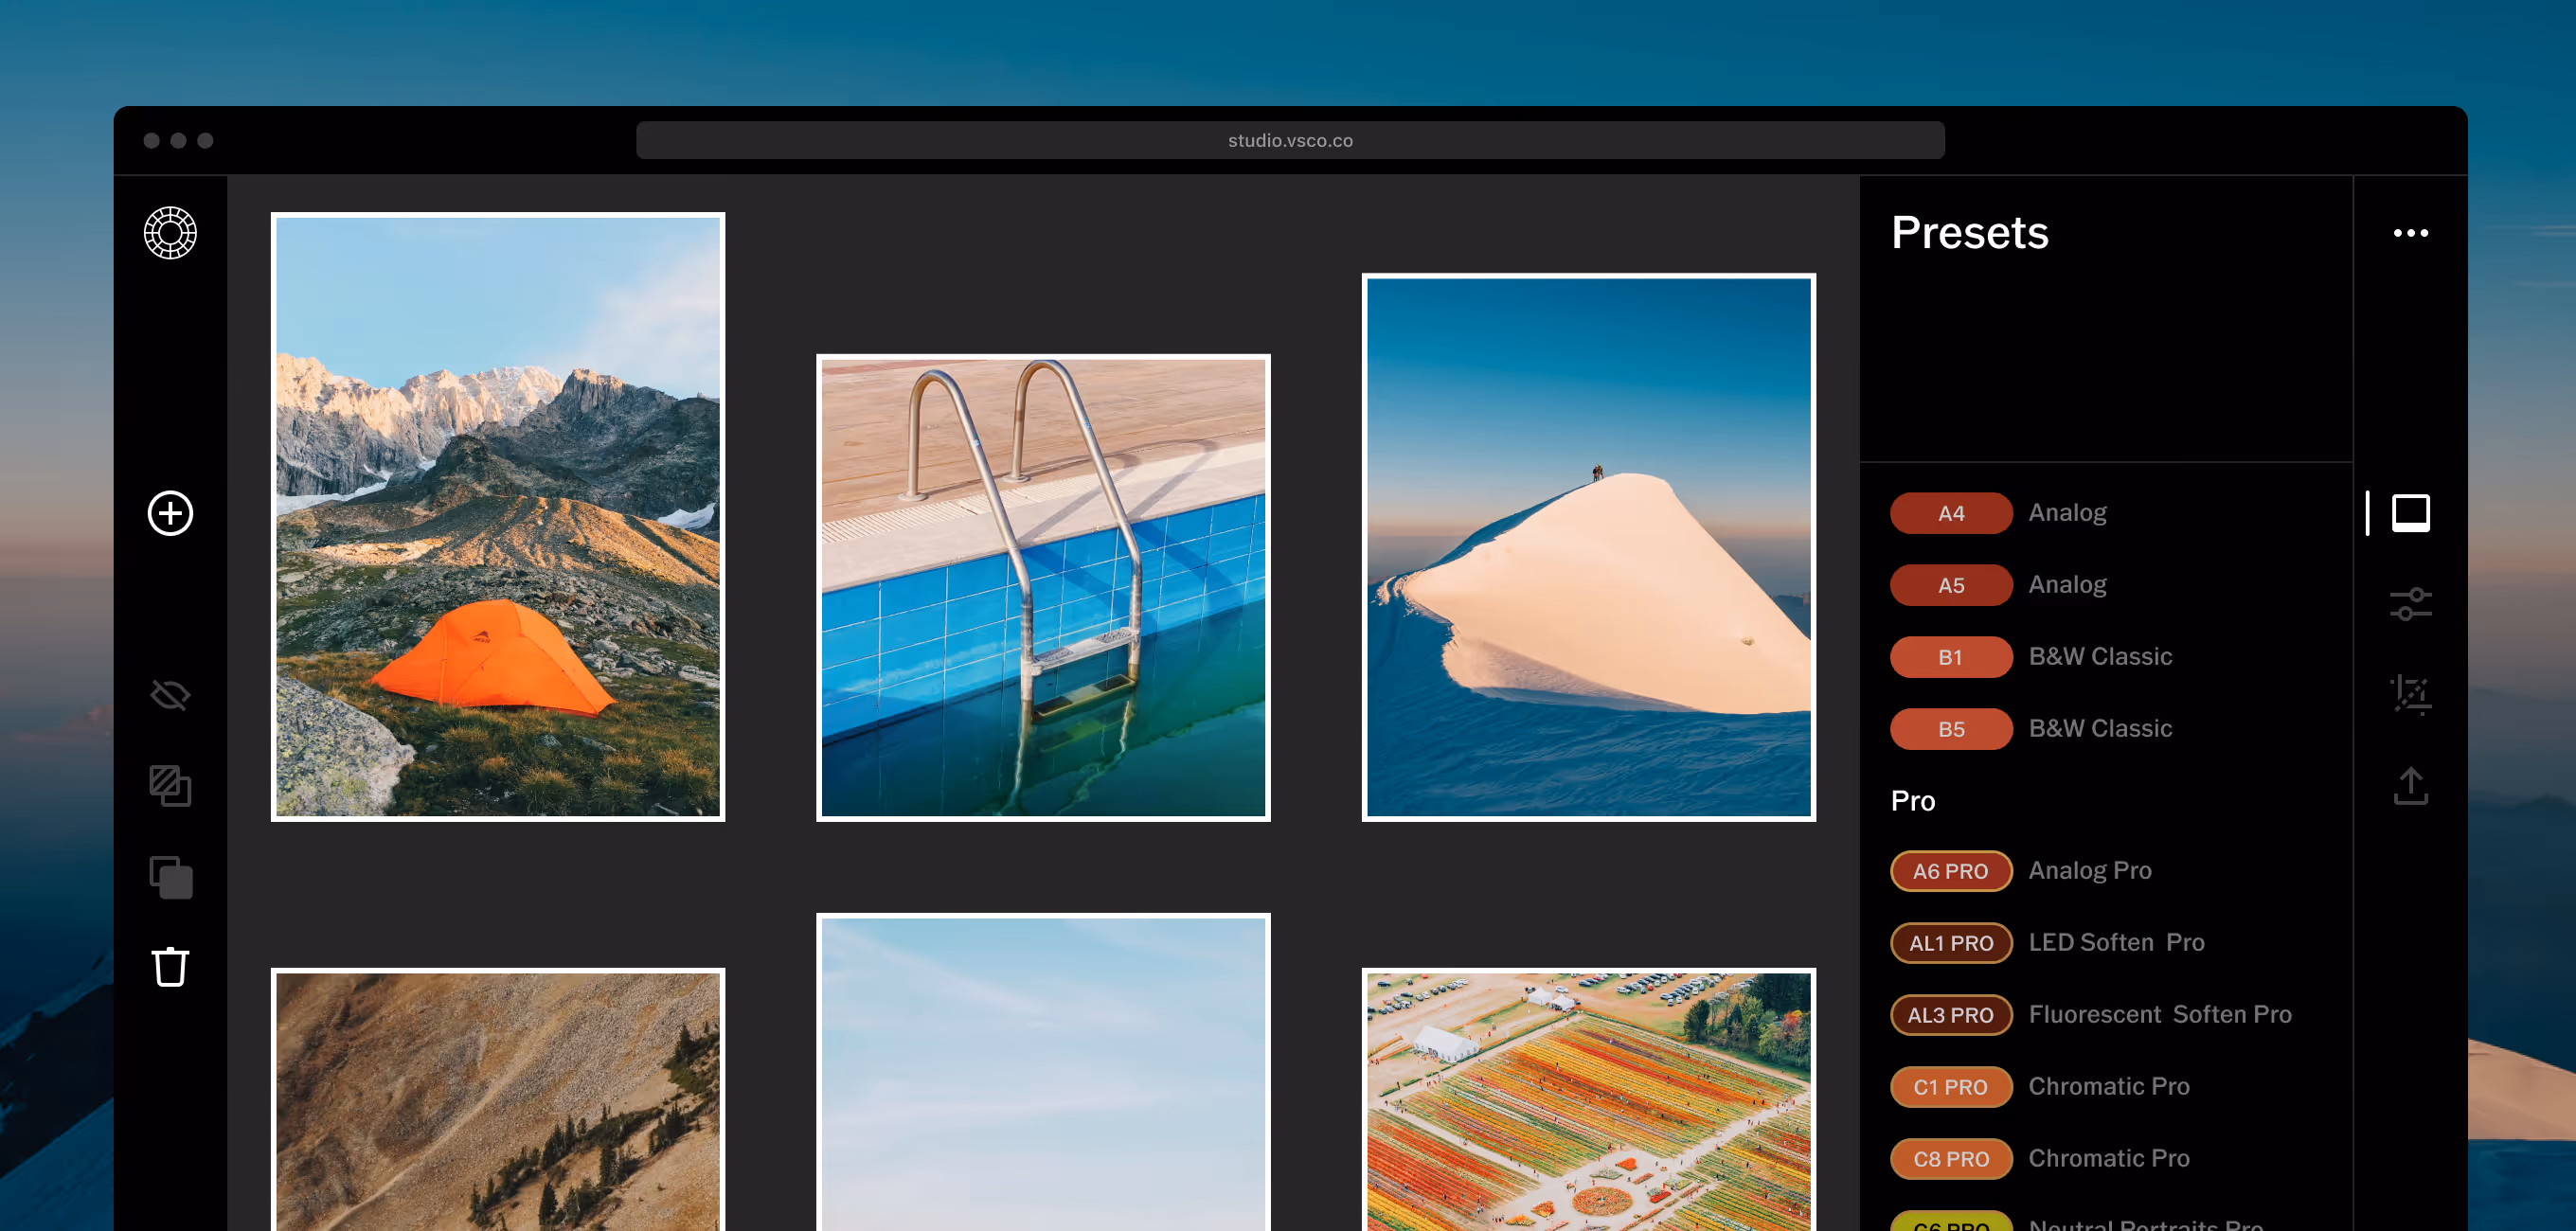Select the Presets panel icon
Viewport: 2576px width, 1231px height.
click(x=2411, y=513)
